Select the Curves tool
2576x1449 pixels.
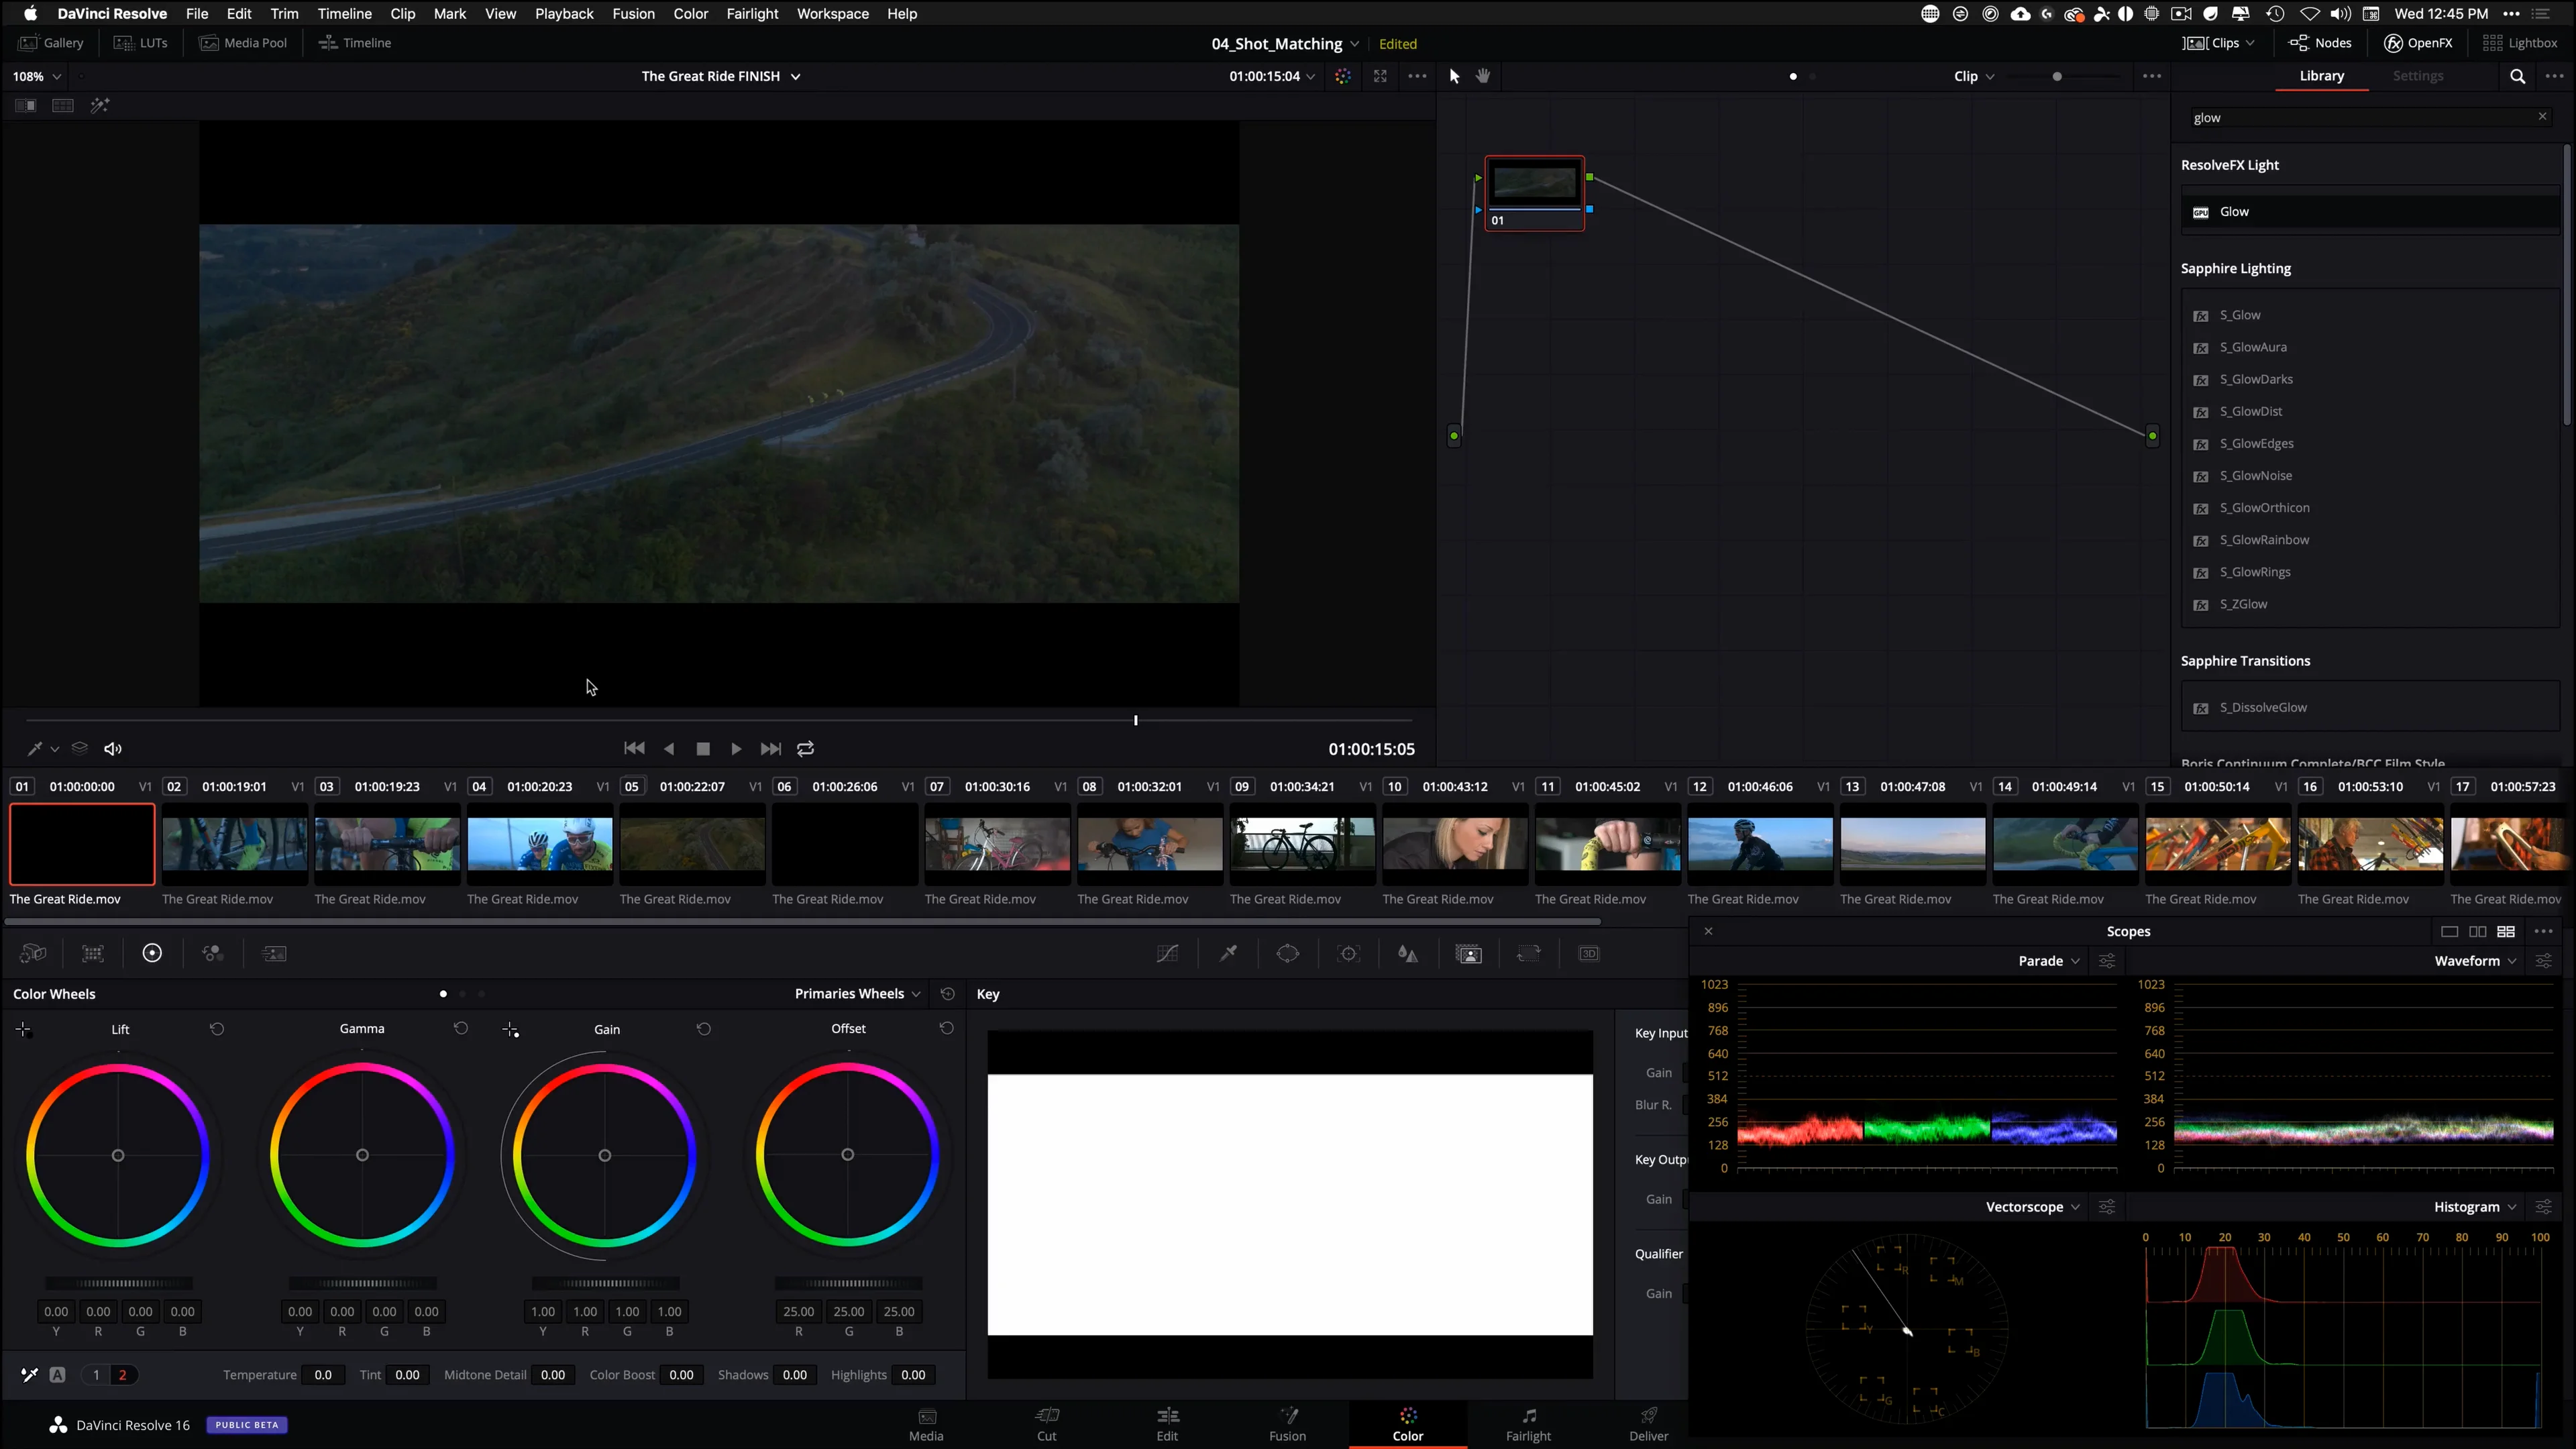(x=1167, y=953)
